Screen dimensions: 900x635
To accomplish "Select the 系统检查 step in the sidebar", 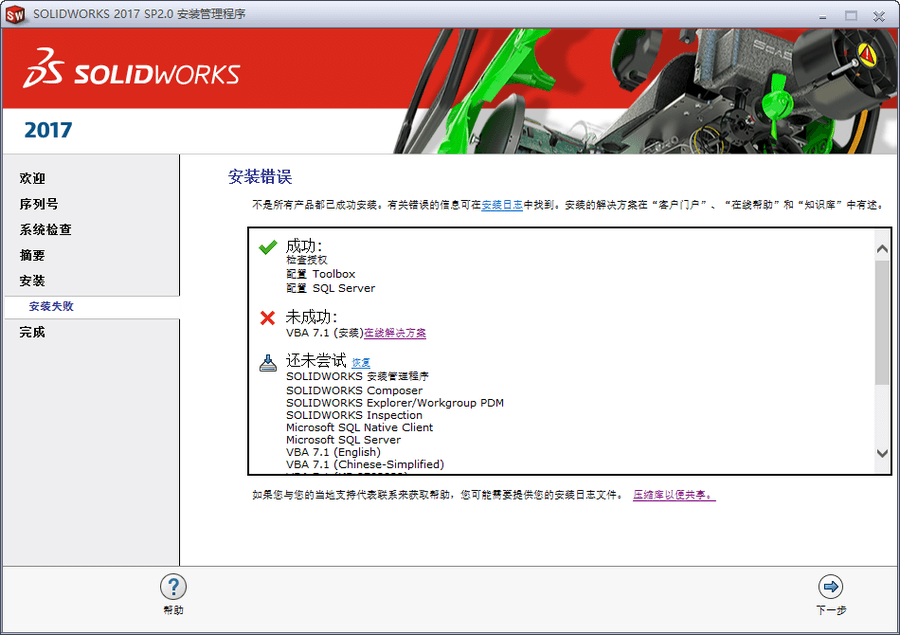I will coord(44,229).
